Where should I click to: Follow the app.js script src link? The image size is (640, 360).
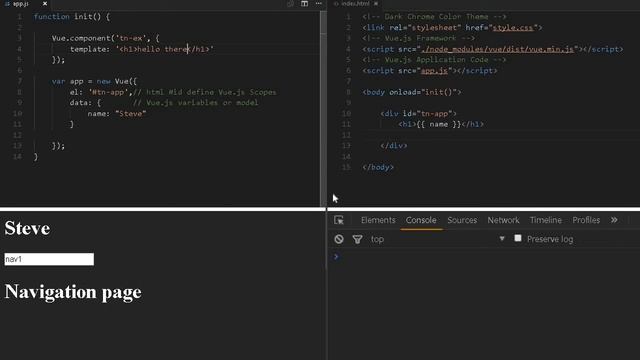click(434, 71)
